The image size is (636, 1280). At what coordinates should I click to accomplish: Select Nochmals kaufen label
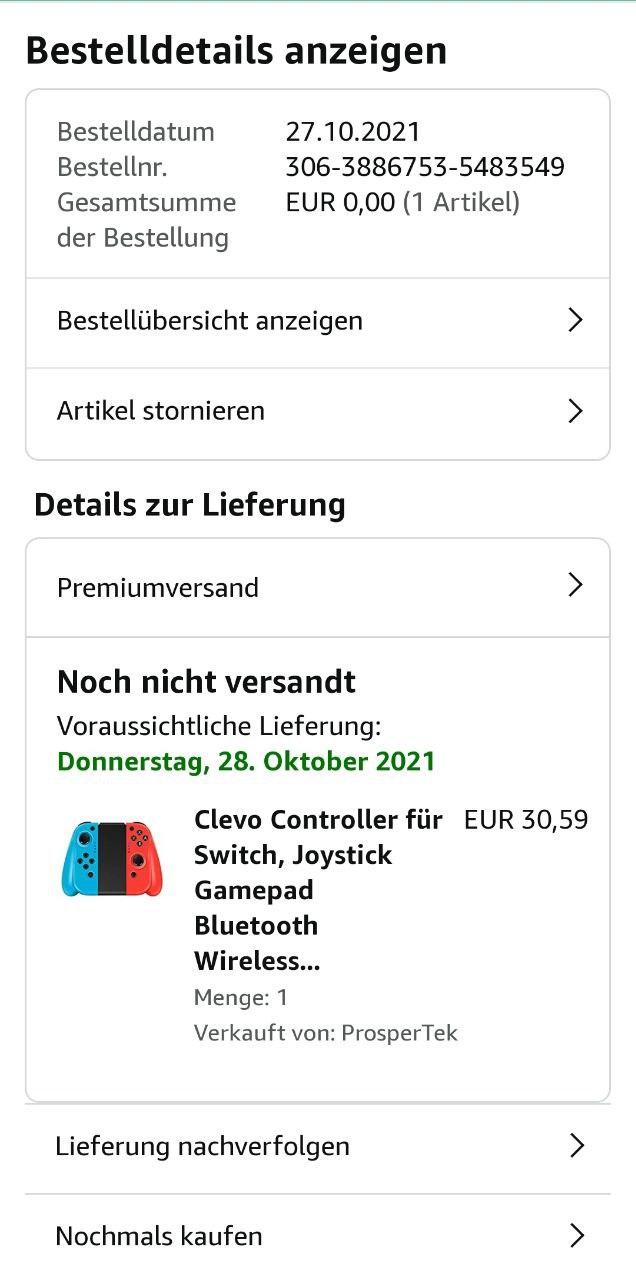(159, 1236)
